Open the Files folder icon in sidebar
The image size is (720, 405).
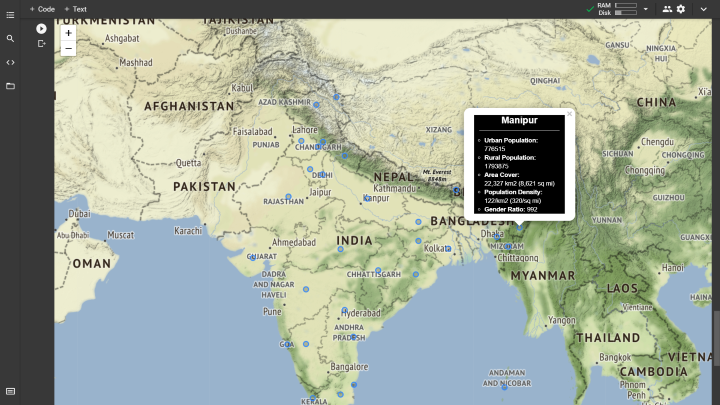(x=10, y=86)
